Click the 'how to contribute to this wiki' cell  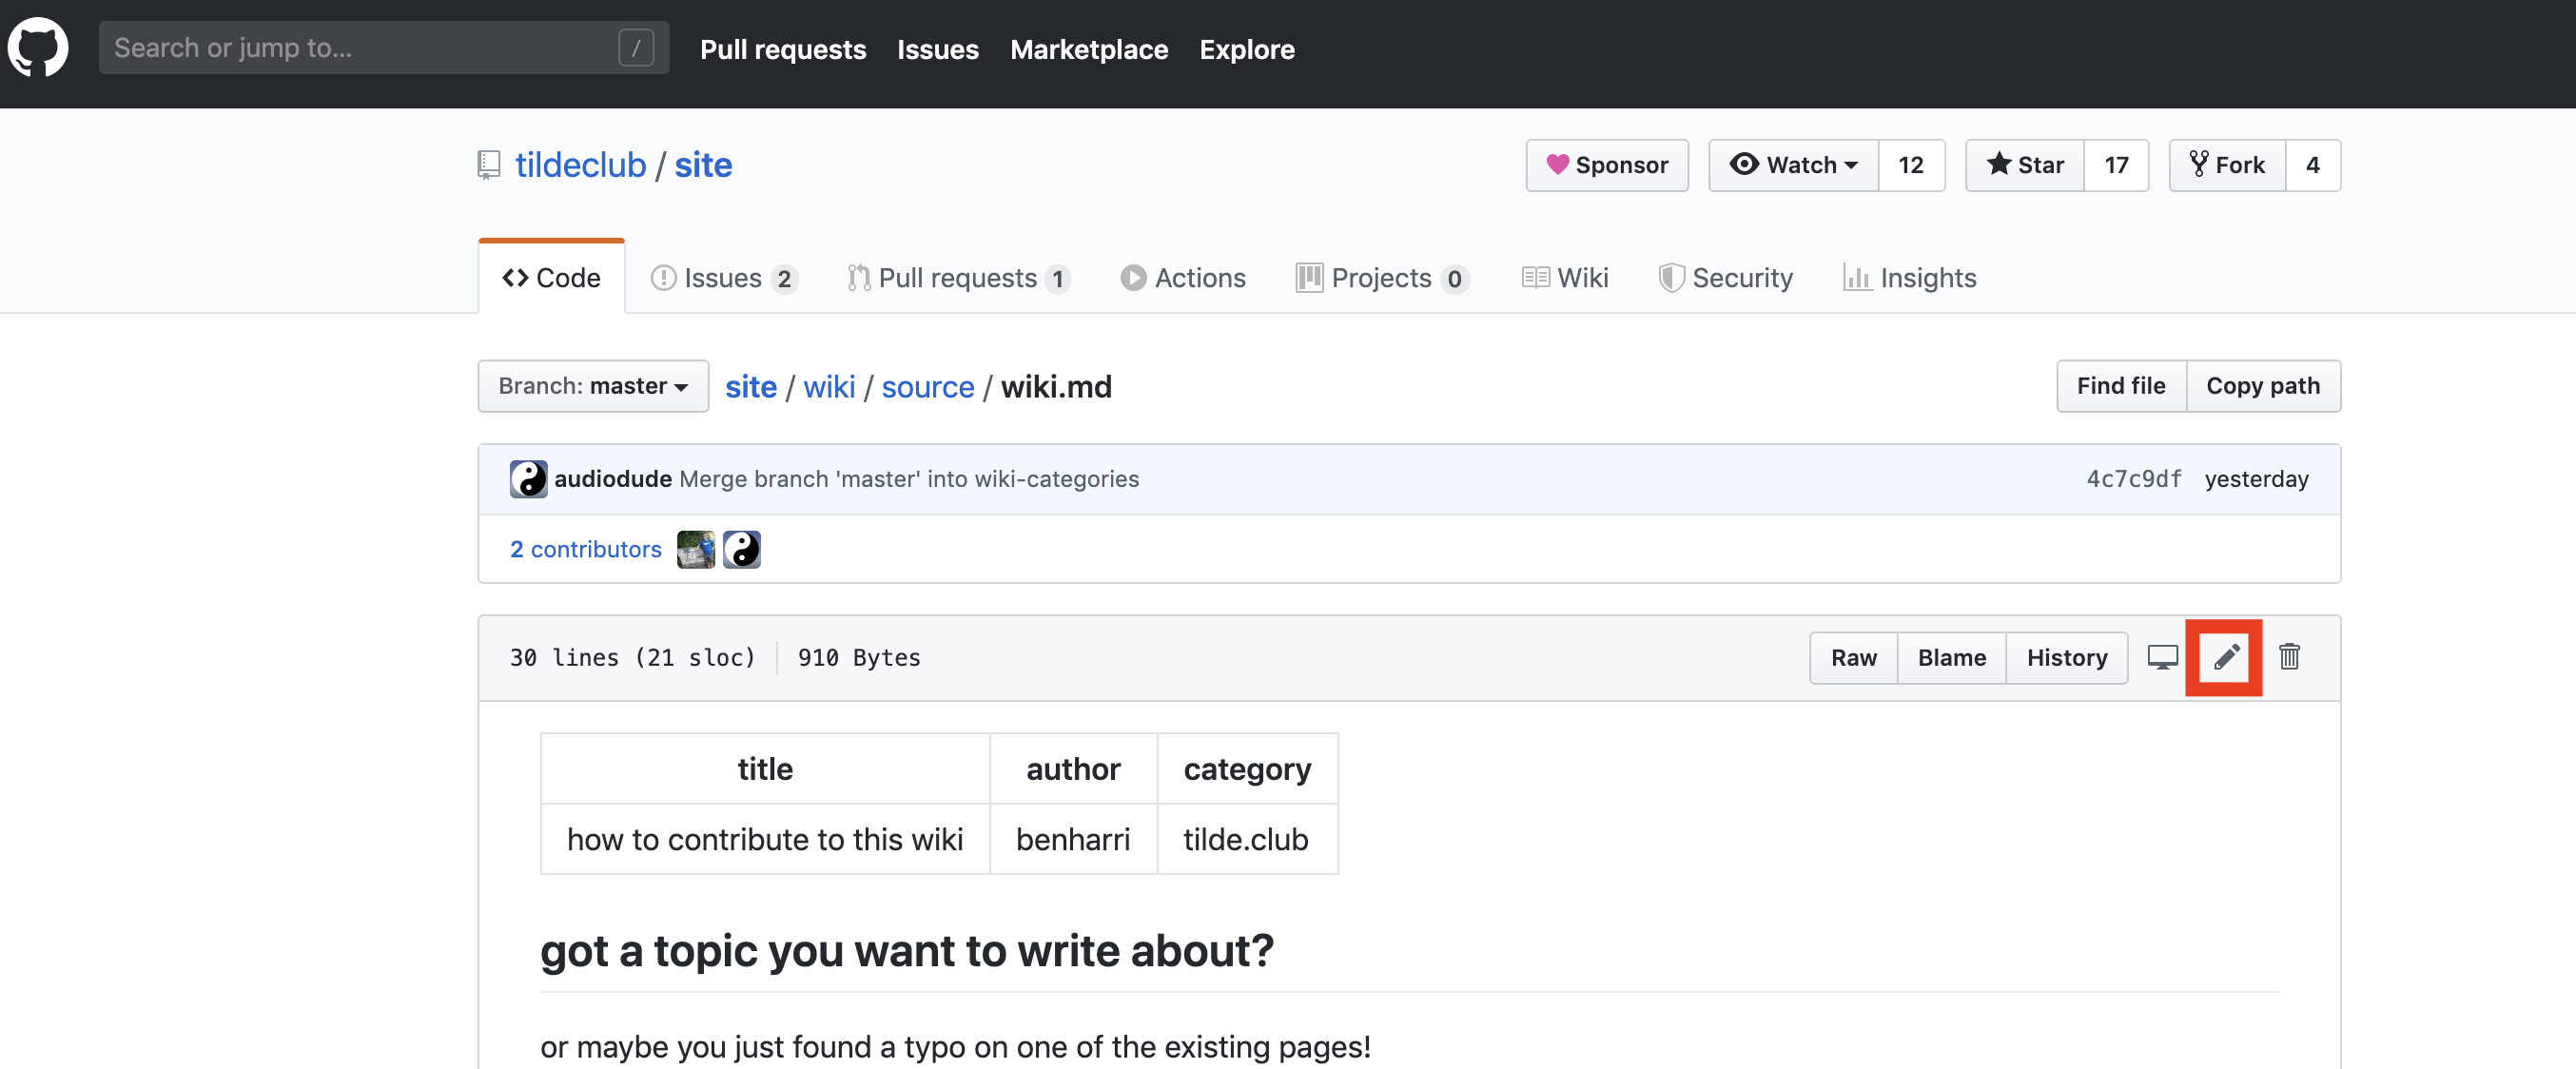765,839
